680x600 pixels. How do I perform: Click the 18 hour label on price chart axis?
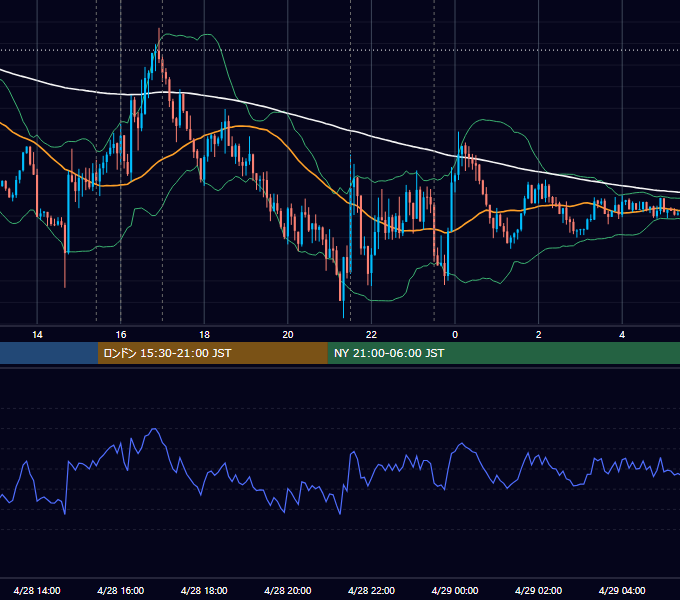click(x=204, y=335)
